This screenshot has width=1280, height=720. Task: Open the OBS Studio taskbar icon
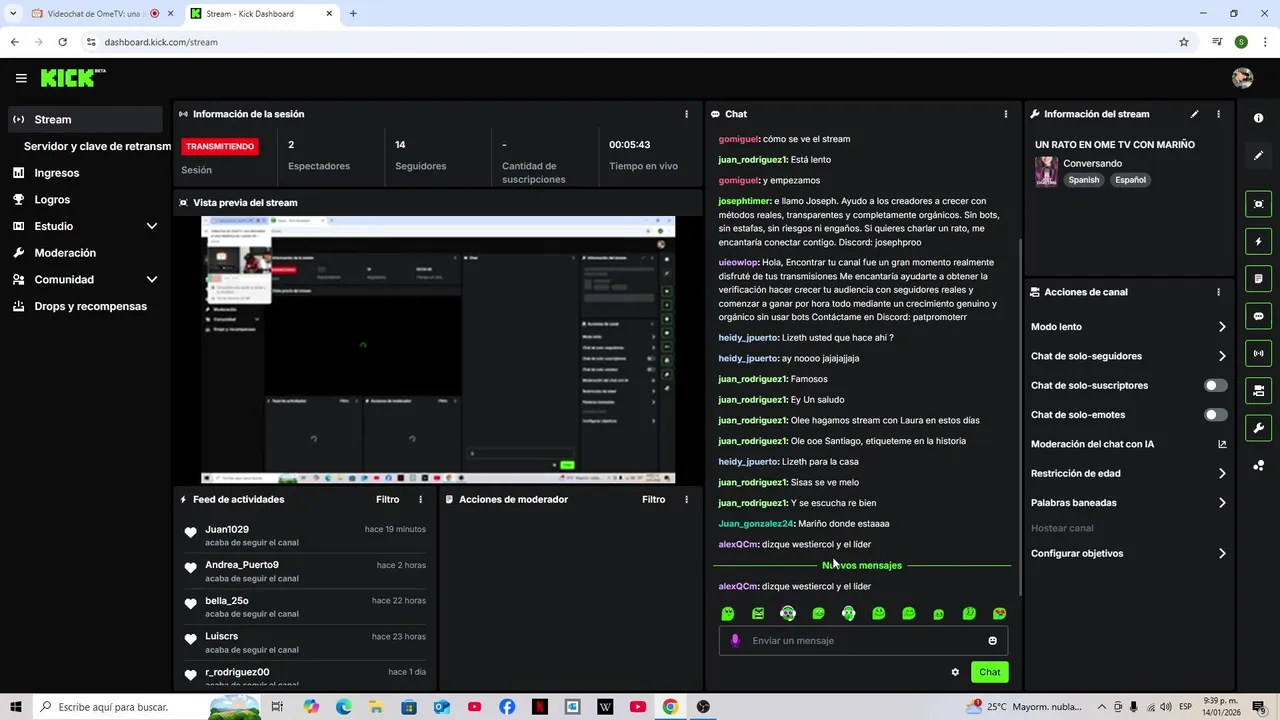(703, 707)
